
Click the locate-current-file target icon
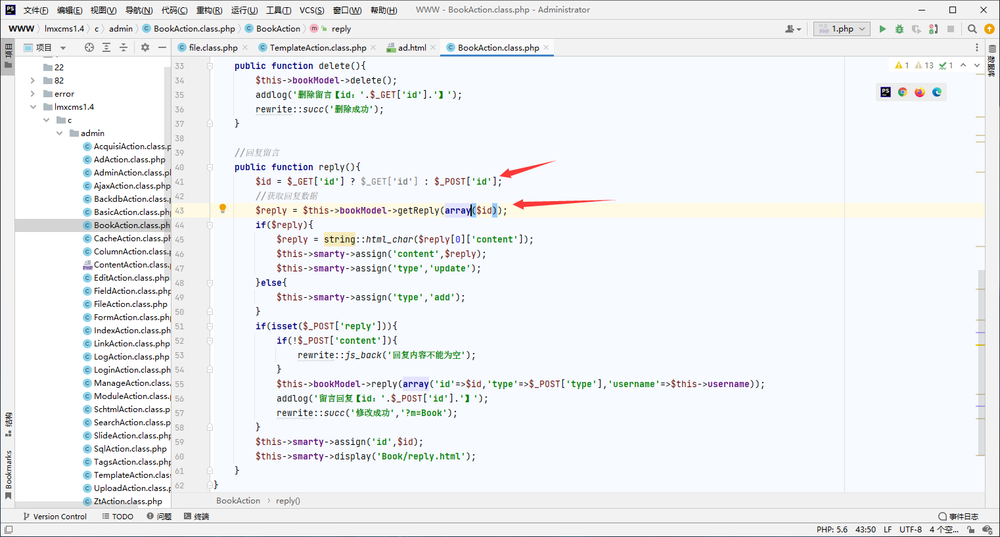(89, 47)
